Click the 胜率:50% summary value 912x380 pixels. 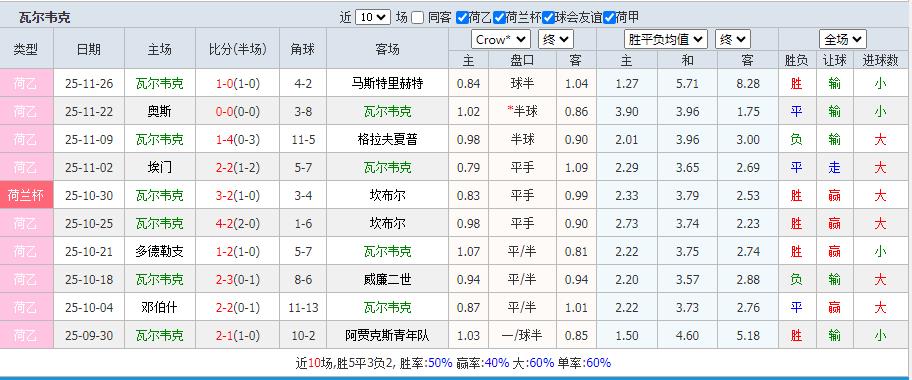[x=427, y=363]
